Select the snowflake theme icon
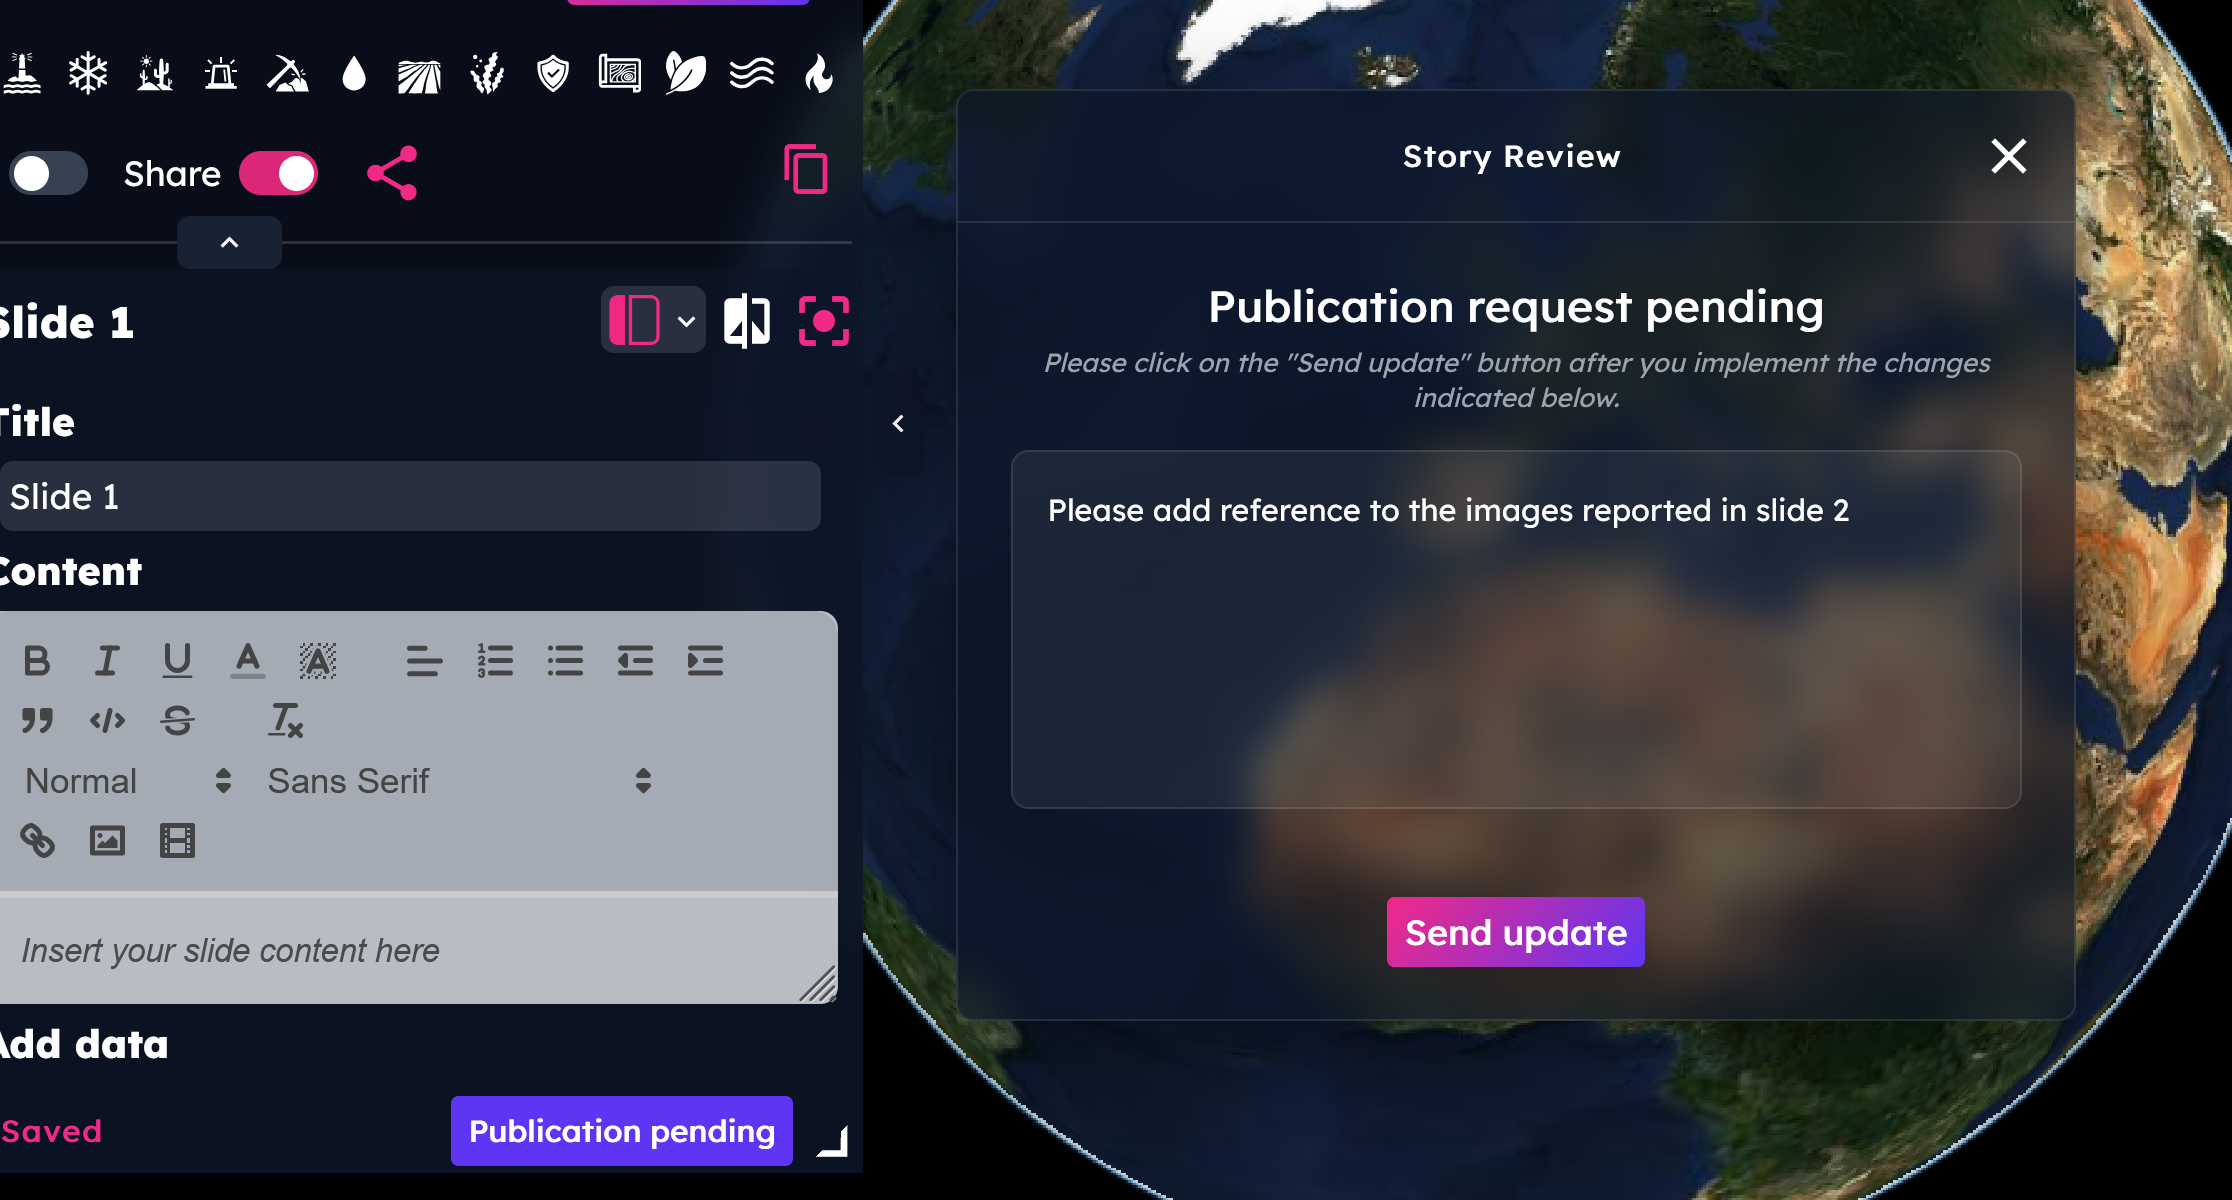This screenshot has height=1200, width=2232. coord(88,73)
